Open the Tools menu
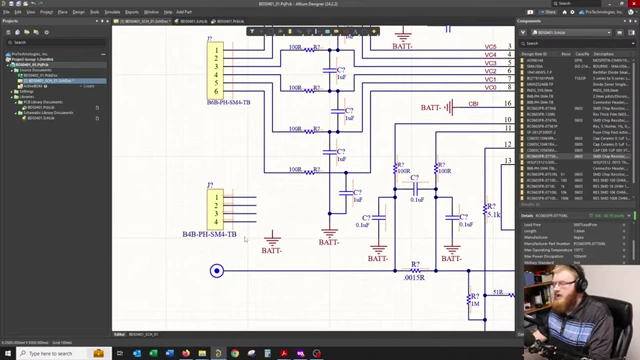This screenshot has height=360, width=640. click(x=94, y=12)
